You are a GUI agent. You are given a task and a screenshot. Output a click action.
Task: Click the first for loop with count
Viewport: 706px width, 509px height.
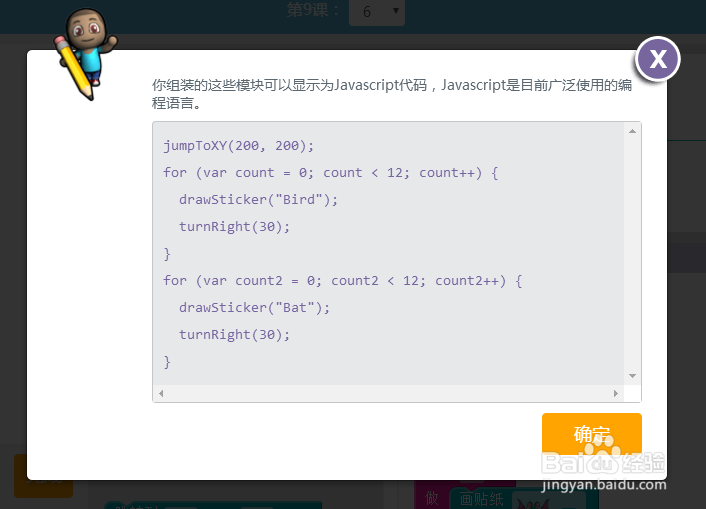(x=330, y=173)
